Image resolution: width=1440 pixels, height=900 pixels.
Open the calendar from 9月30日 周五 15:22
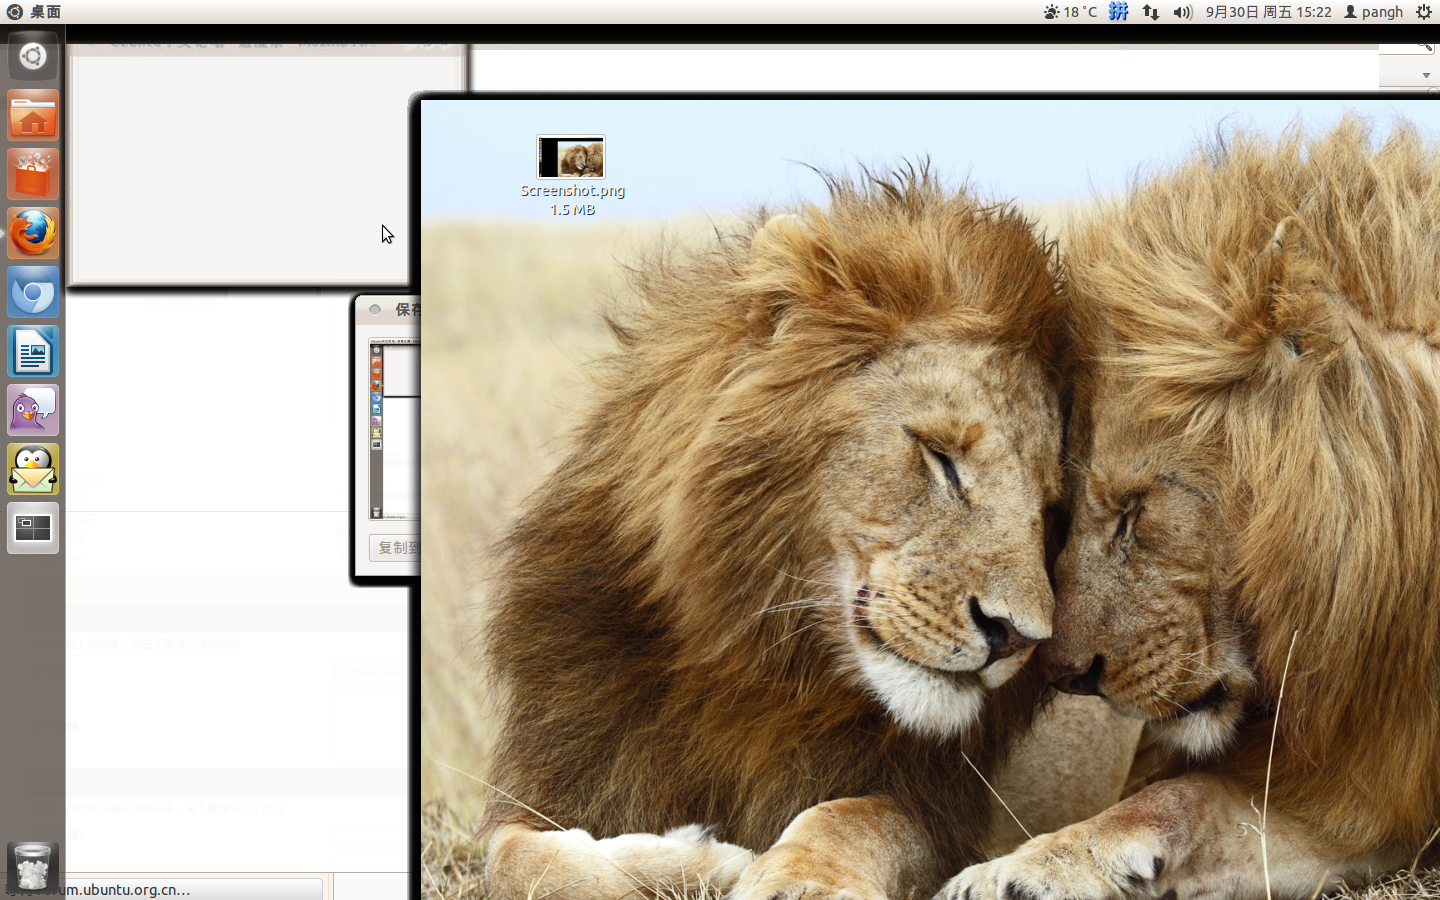[1268, 12]
